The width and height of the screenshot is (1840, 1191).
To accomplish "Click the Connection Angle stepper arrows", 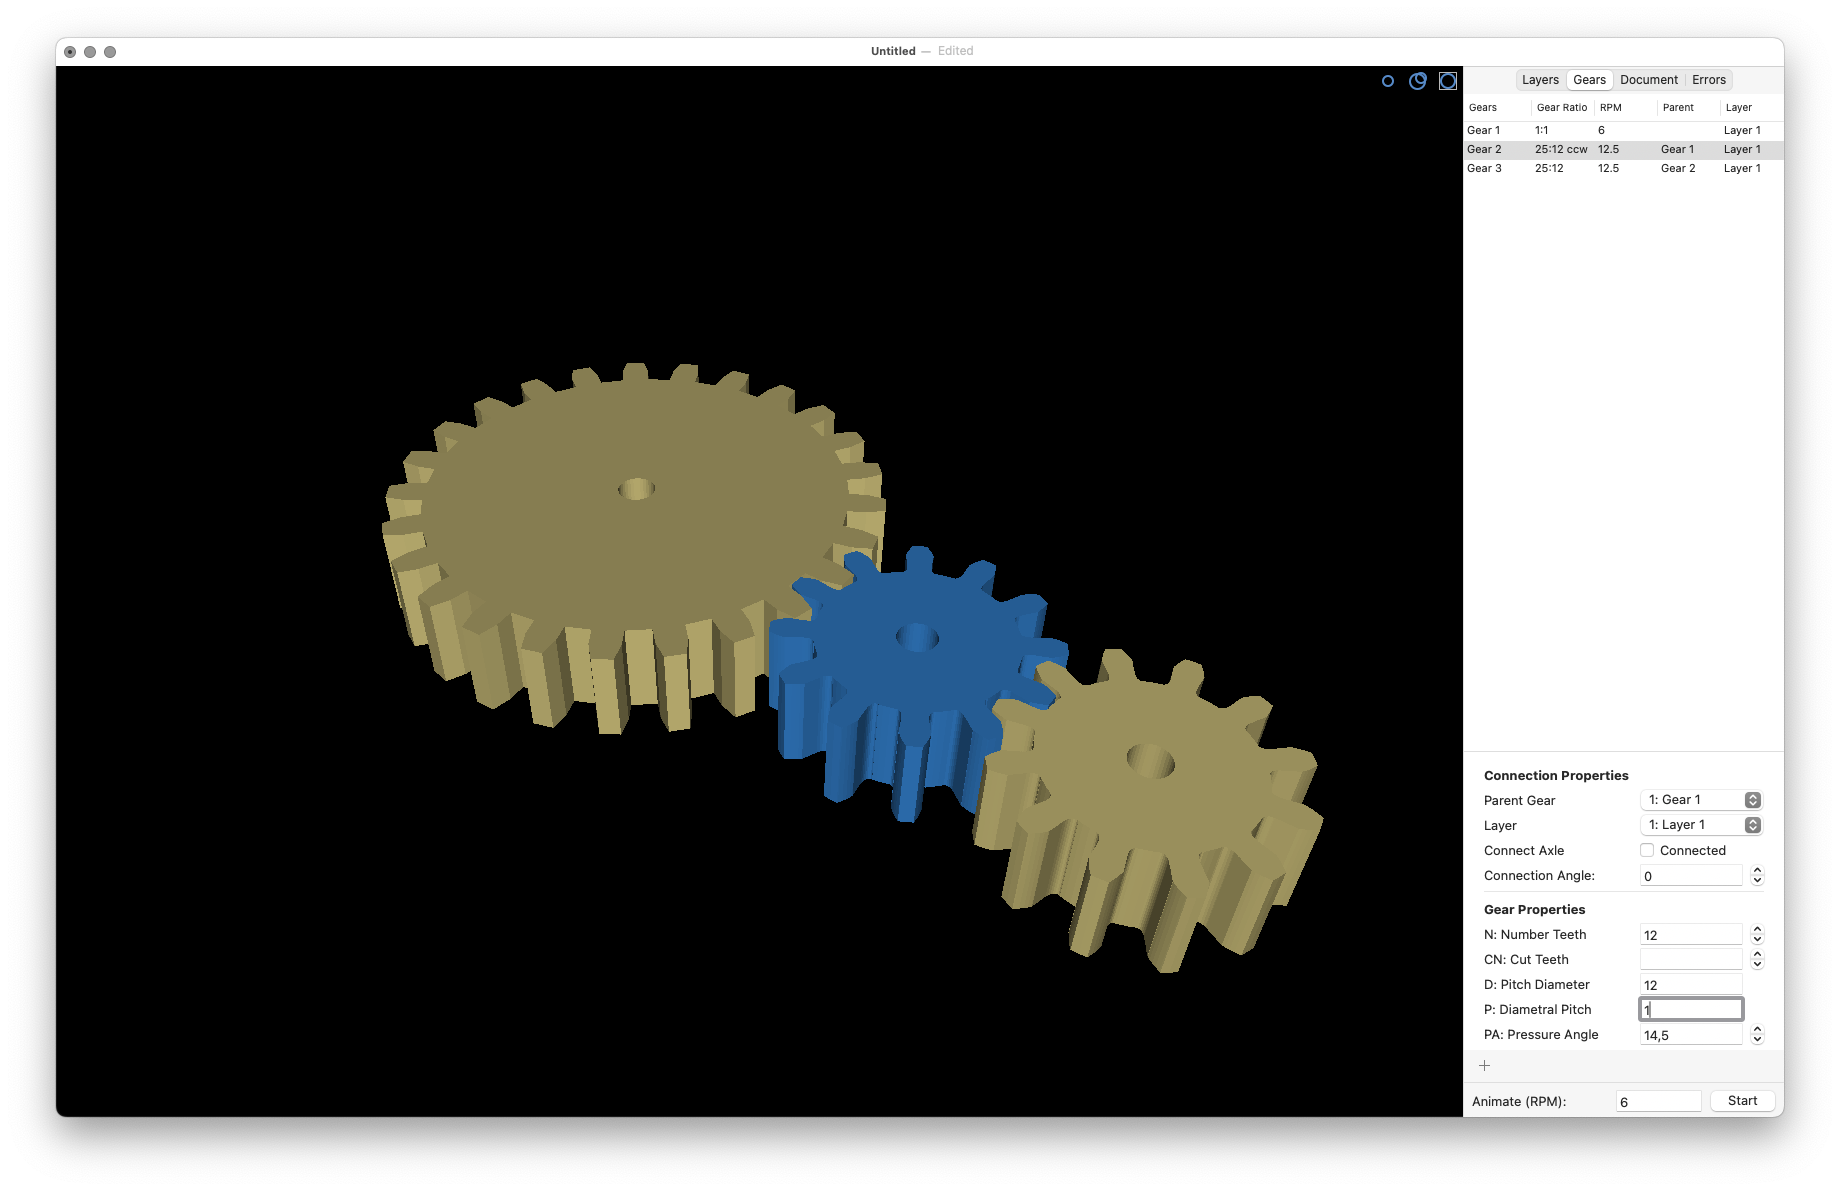I will [1757, 876].
